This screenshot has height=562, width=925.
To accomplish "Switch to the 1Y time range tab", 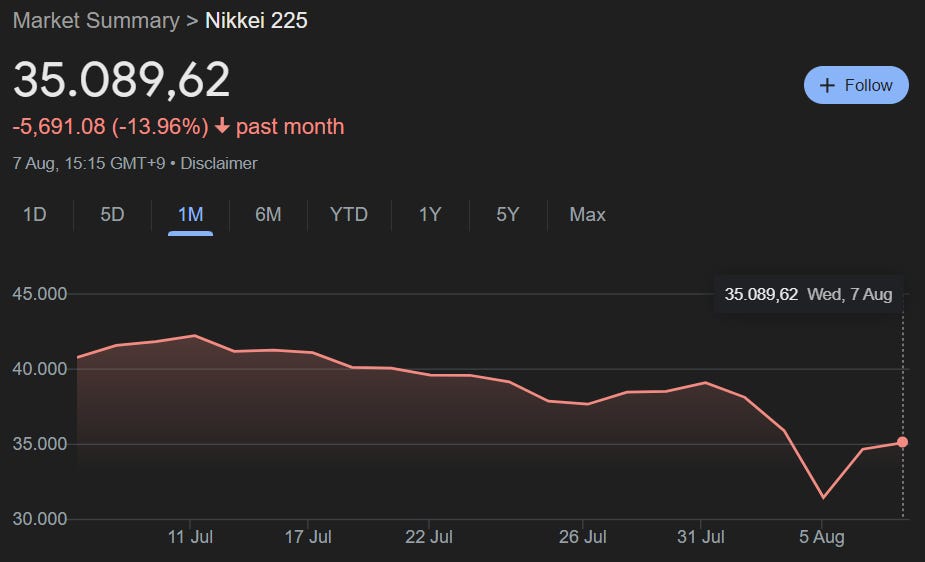I will (430, 214).
